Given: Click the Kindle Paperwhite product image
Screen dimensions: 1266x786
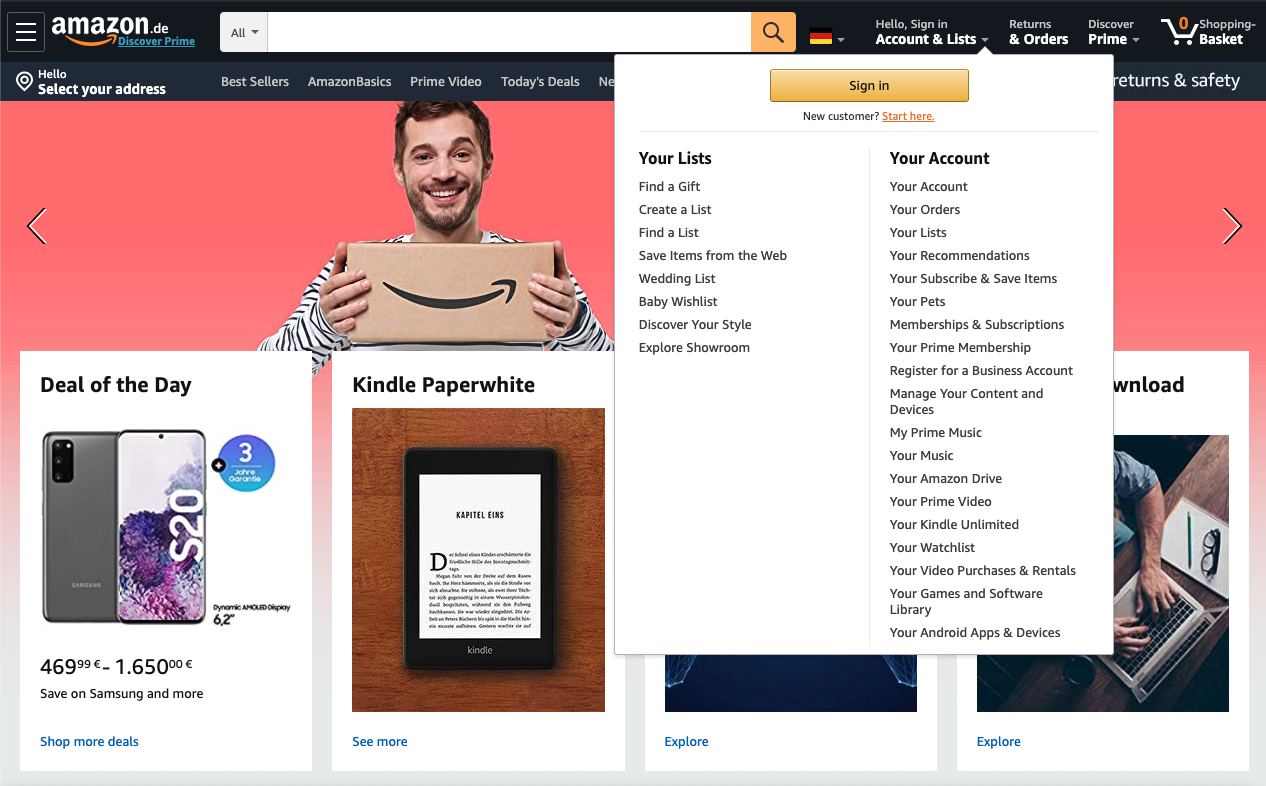Looking at the screenshot, I should (x=478, y=560).
